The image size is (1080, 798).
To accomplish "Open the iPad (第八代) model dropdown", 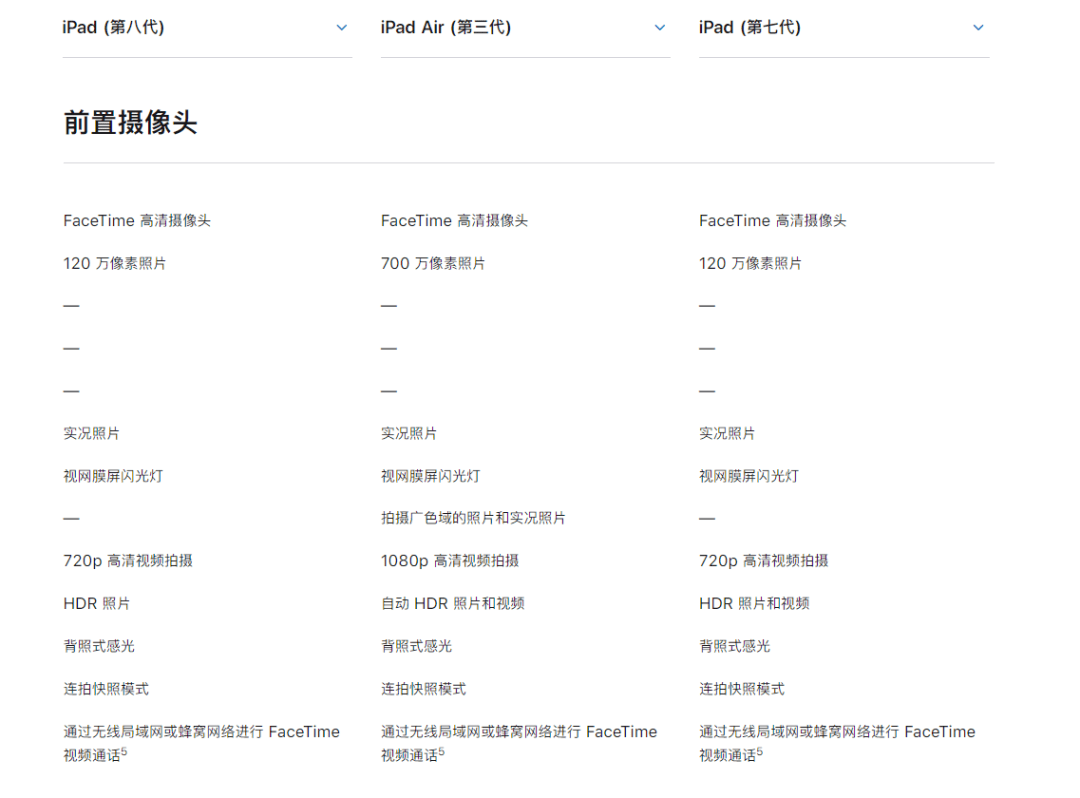I will point(207,28).
